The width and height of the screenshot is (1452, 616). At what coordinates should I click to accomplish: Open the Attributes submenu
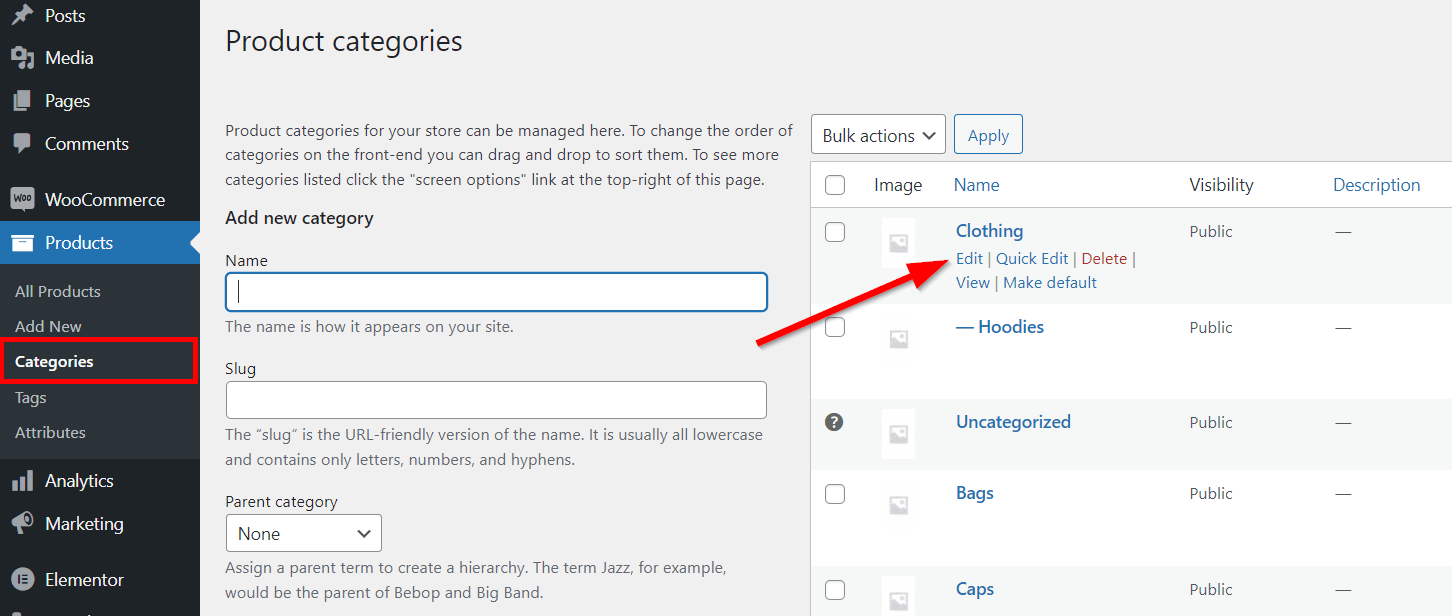click(x=48, y=432)
